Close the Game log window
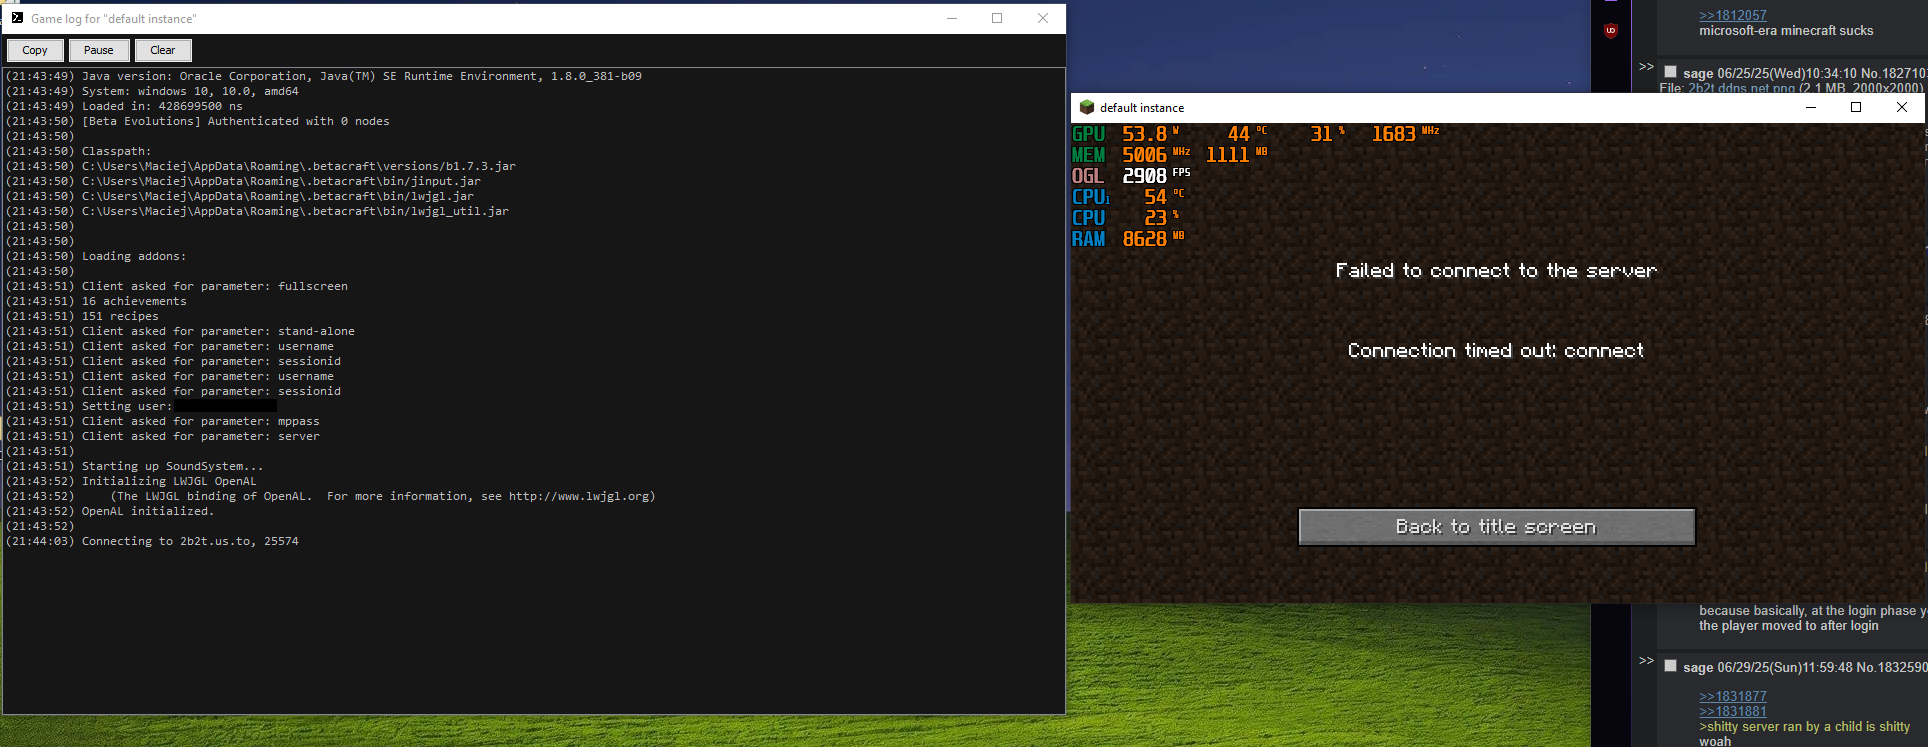The image size is (1930, 747). (x=1043, y=18)
